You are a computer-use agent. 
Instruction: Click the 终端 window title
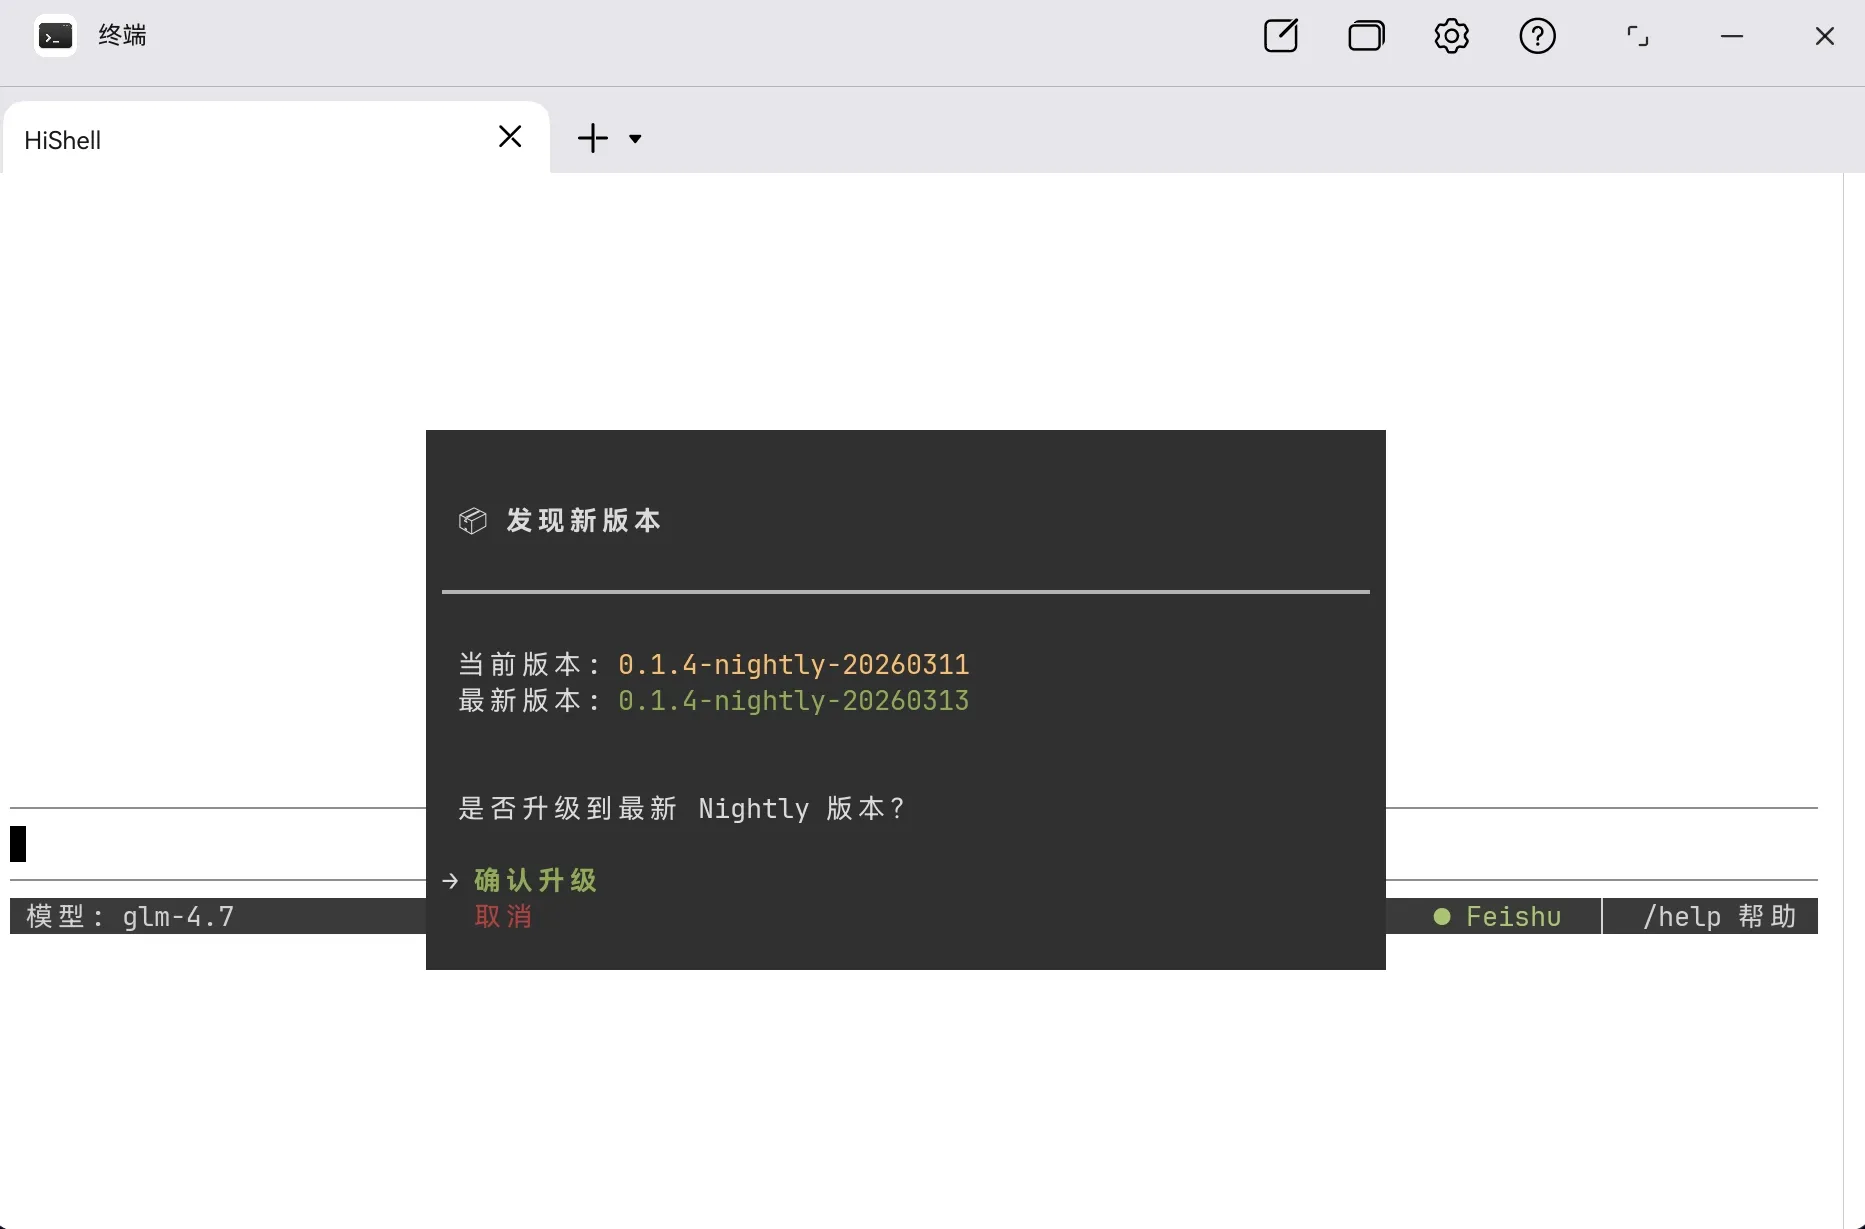tap(122, 36)
